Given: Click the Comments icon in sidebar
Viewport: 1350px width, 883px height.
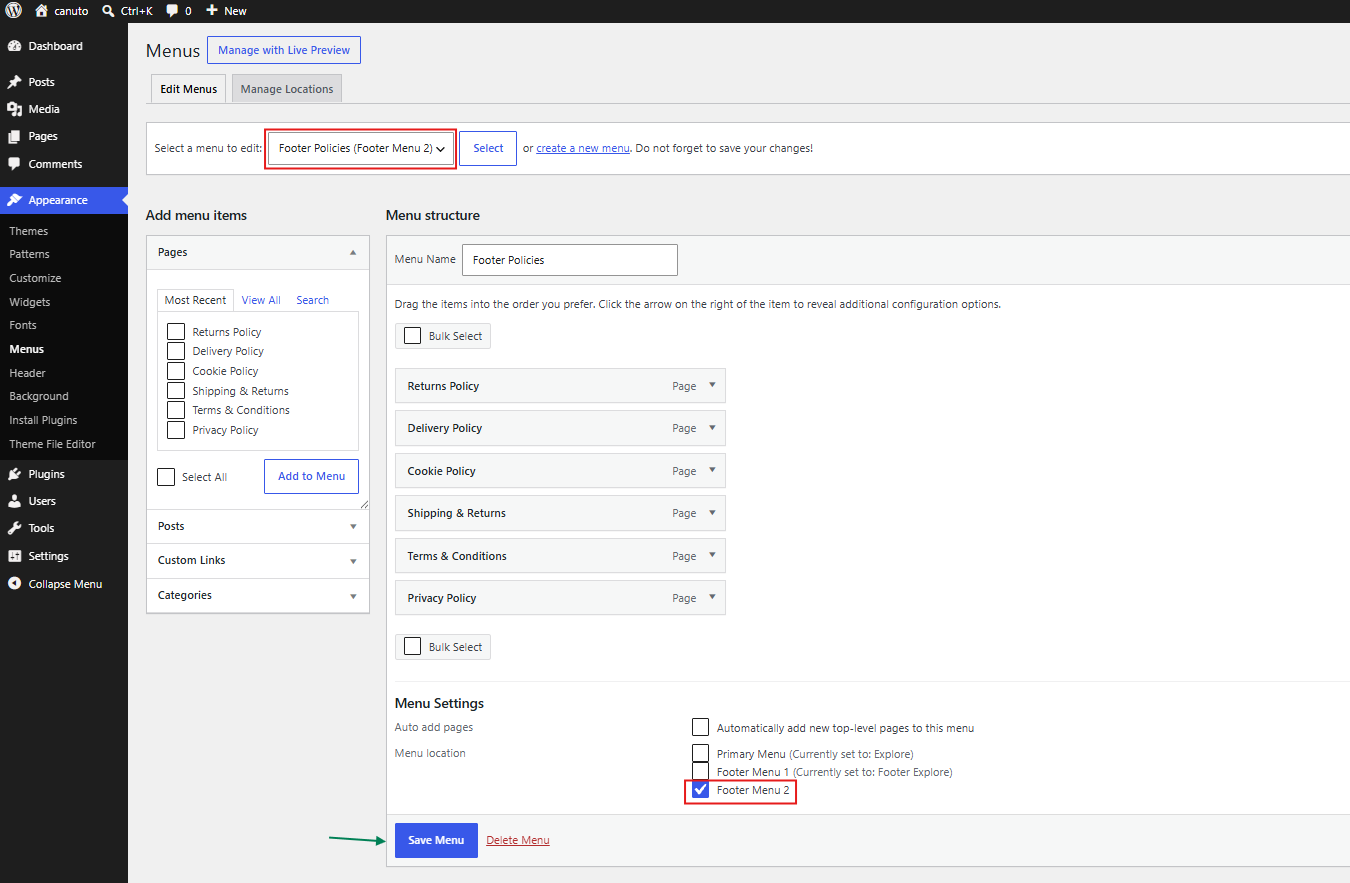Looking at the screenshot, I should tap(14, 164).
